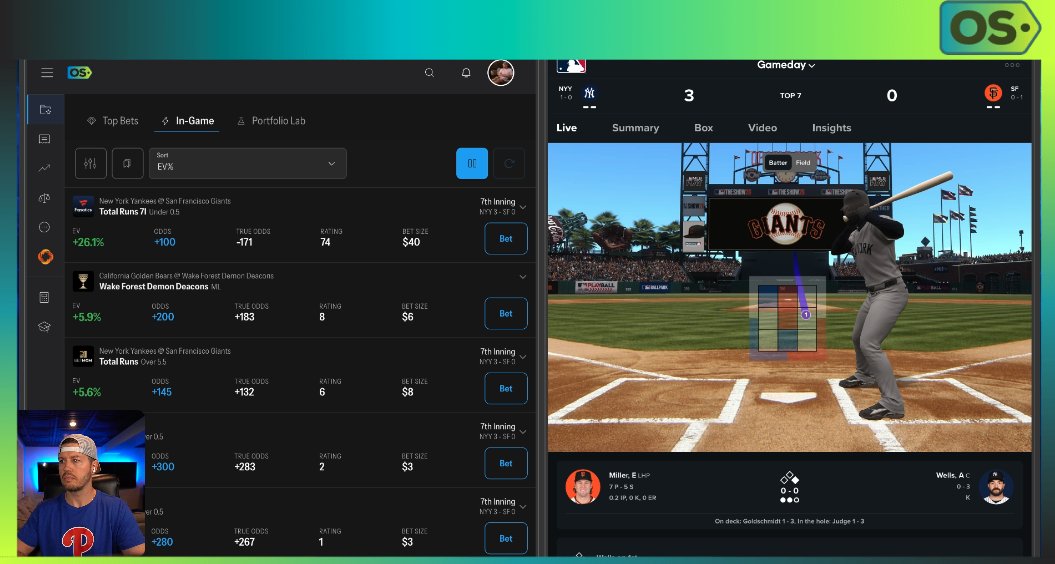
Task: Click Bet on Wake Forest Demon Deacons ML
Action: pos(506,314)
